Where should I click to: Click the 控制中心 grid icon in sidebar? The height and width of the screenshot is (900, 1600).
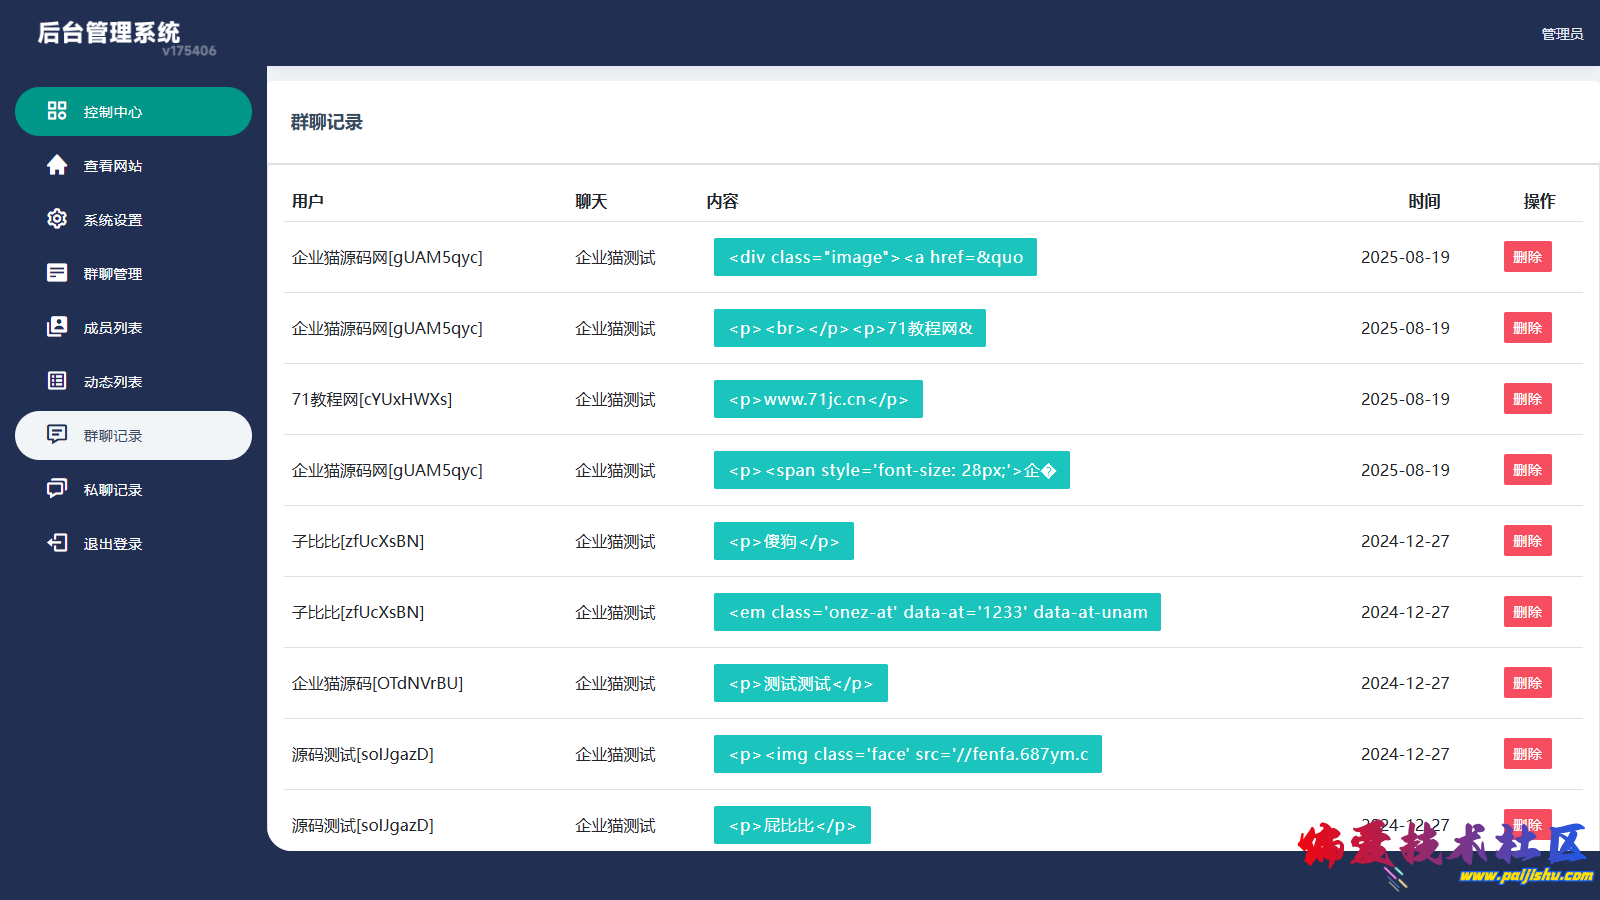pos(57,111)
